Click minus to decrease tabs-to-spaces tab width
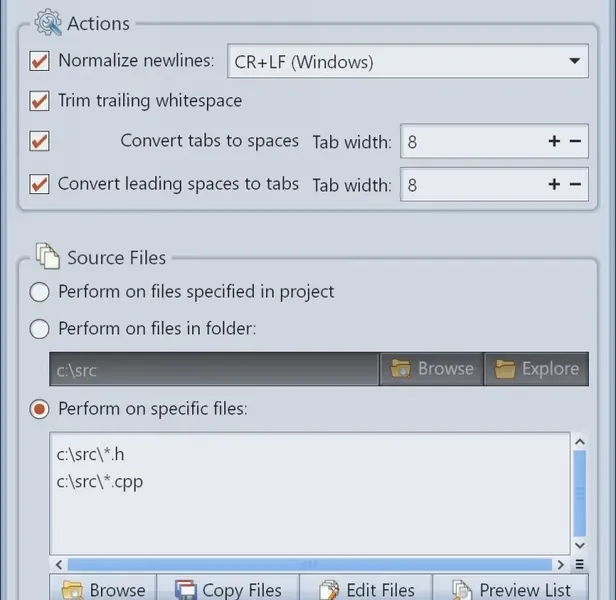Viewport: 616px width, 600px height. pyautogui.click(x=575, y=142)
